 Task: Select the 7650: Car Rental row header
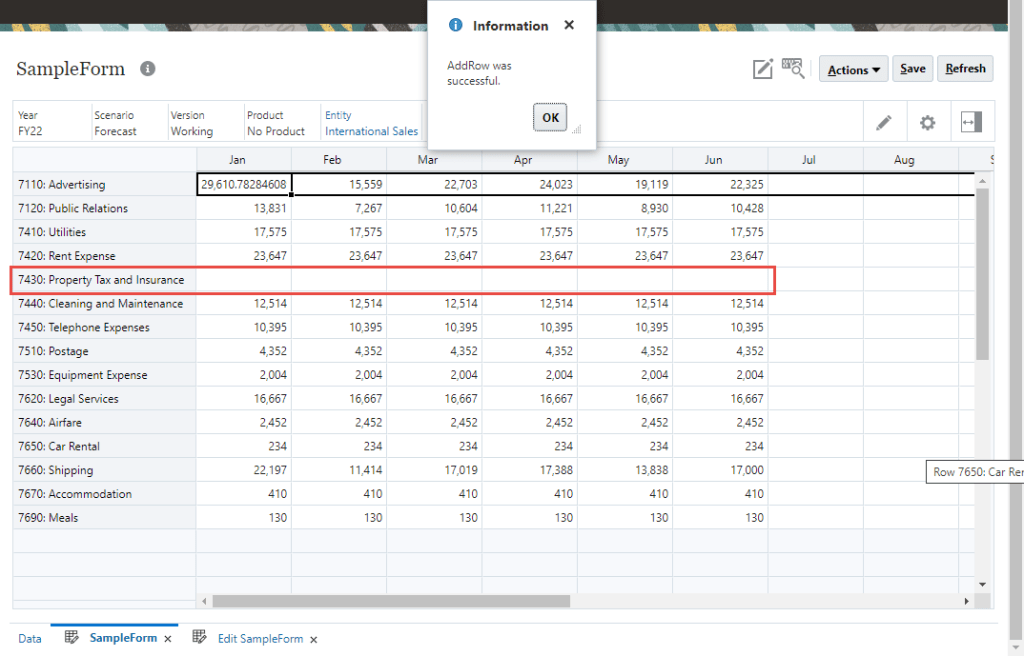click(59, 446)
